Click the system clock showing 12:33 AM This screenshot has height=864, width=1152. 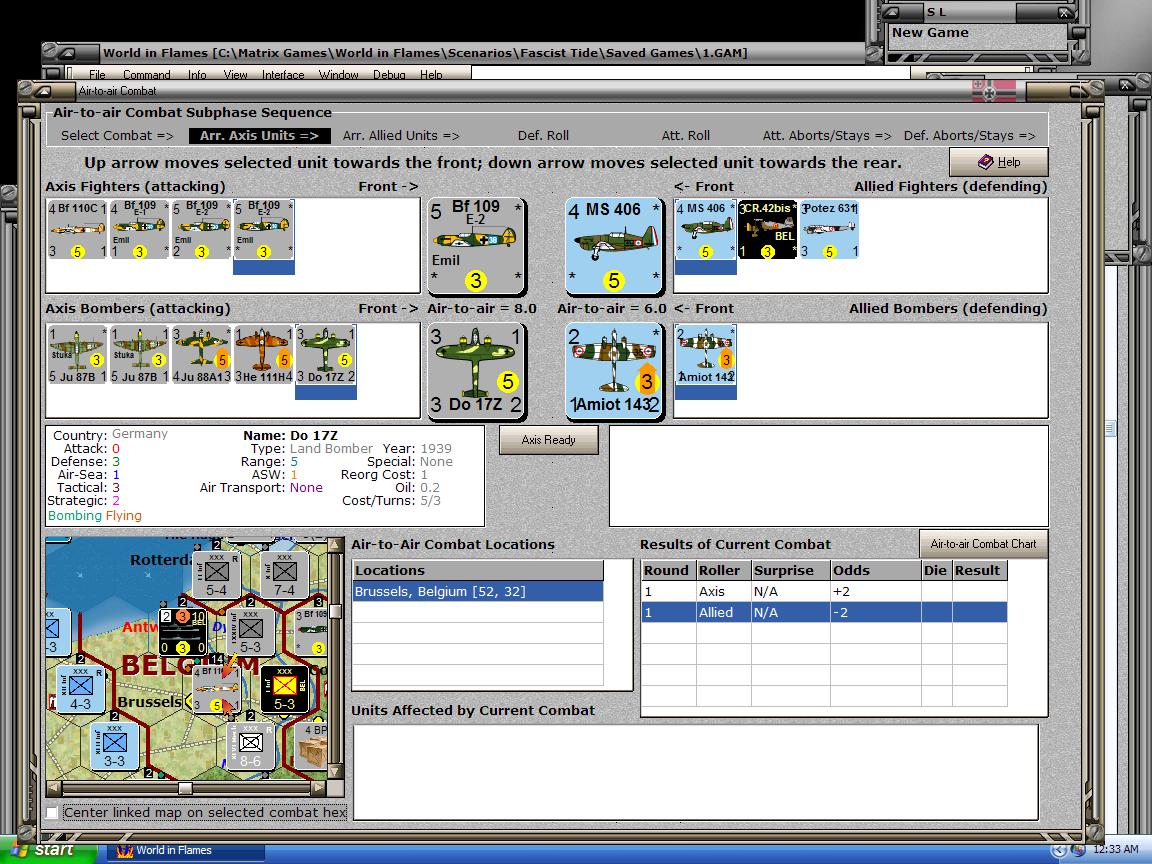click(x=1115, y=850)
